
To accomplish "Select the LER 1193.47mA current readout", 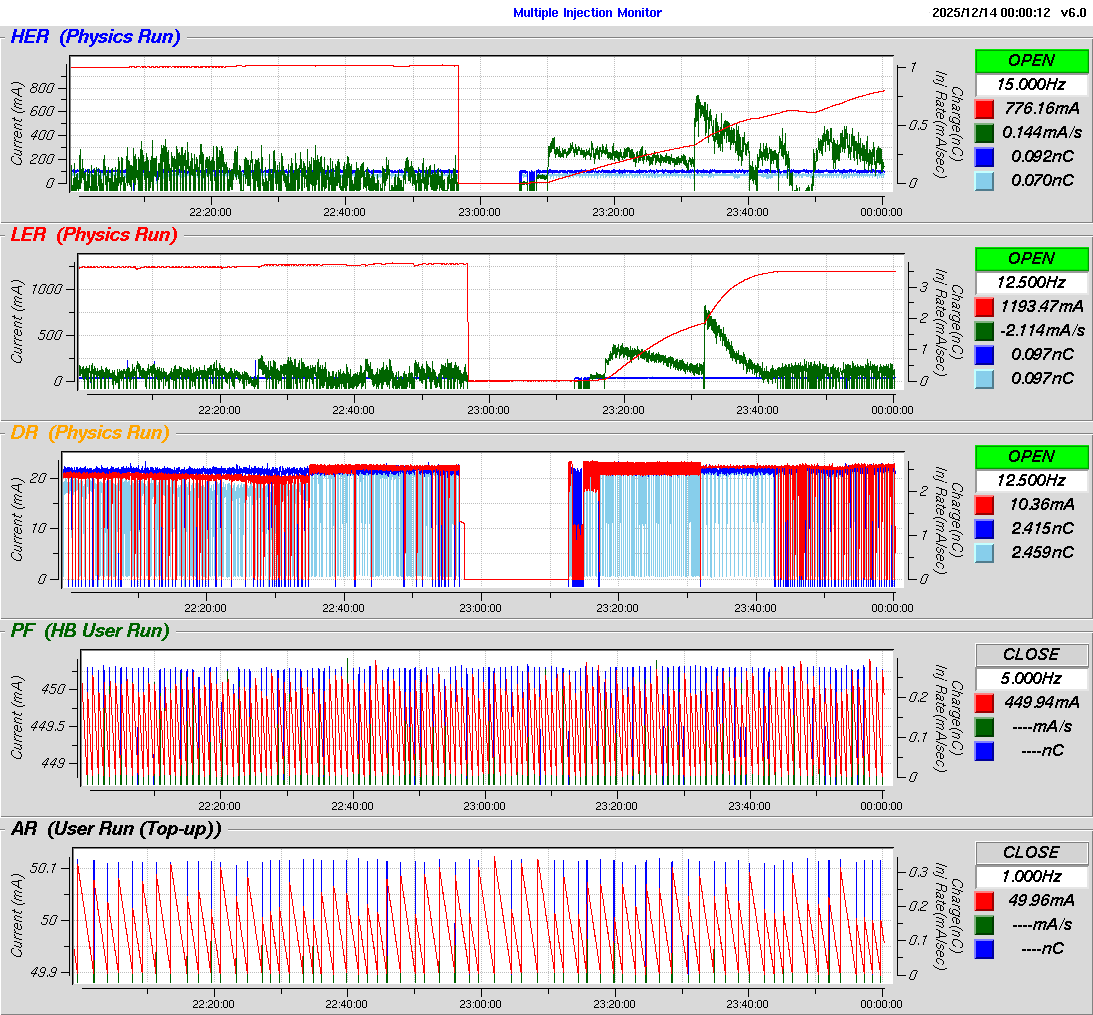I will [x=1043, y=306].
